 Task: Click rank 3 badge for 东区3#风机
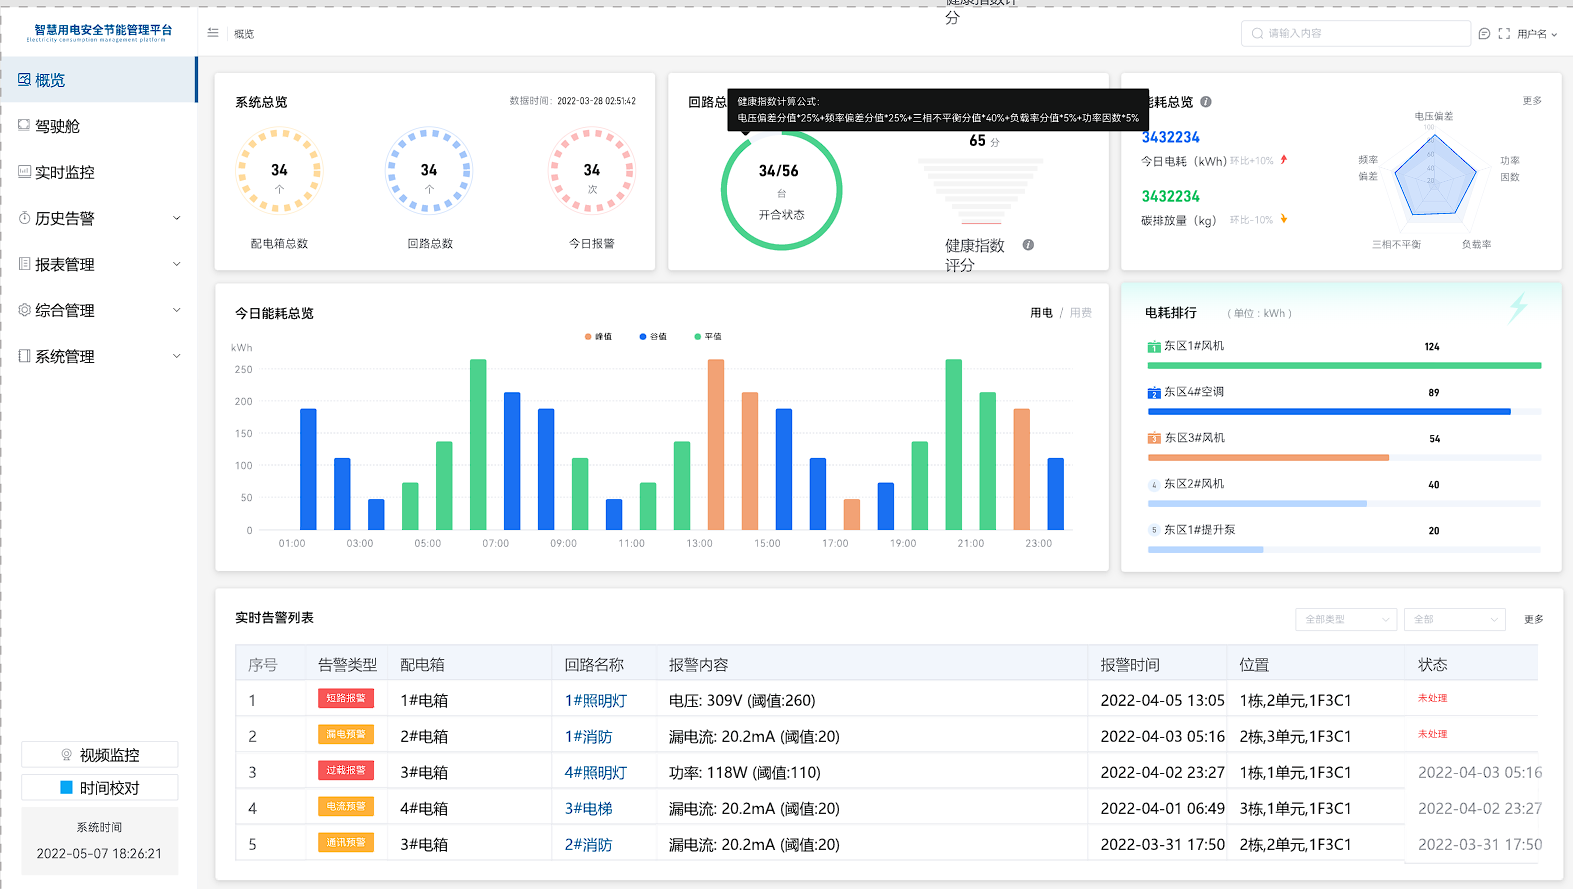[x=1154, y=438]
